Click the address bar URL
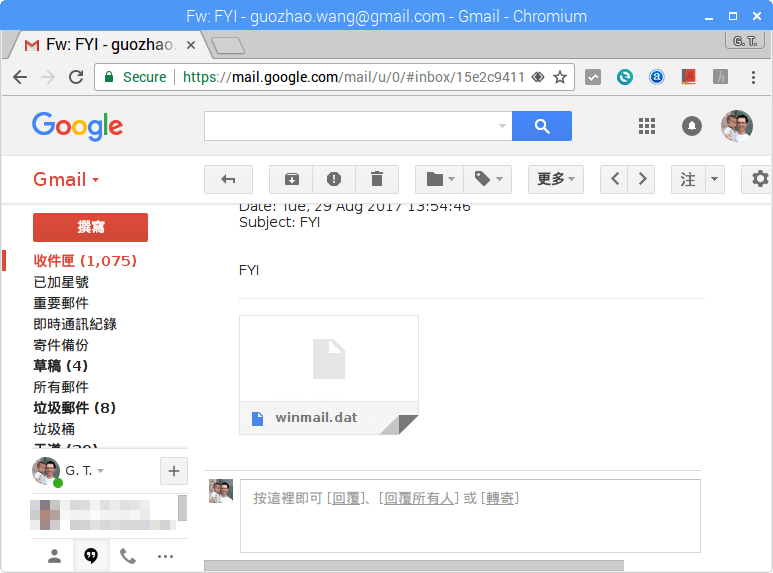This screenshot has height=573, width=773. pos(353,77)
